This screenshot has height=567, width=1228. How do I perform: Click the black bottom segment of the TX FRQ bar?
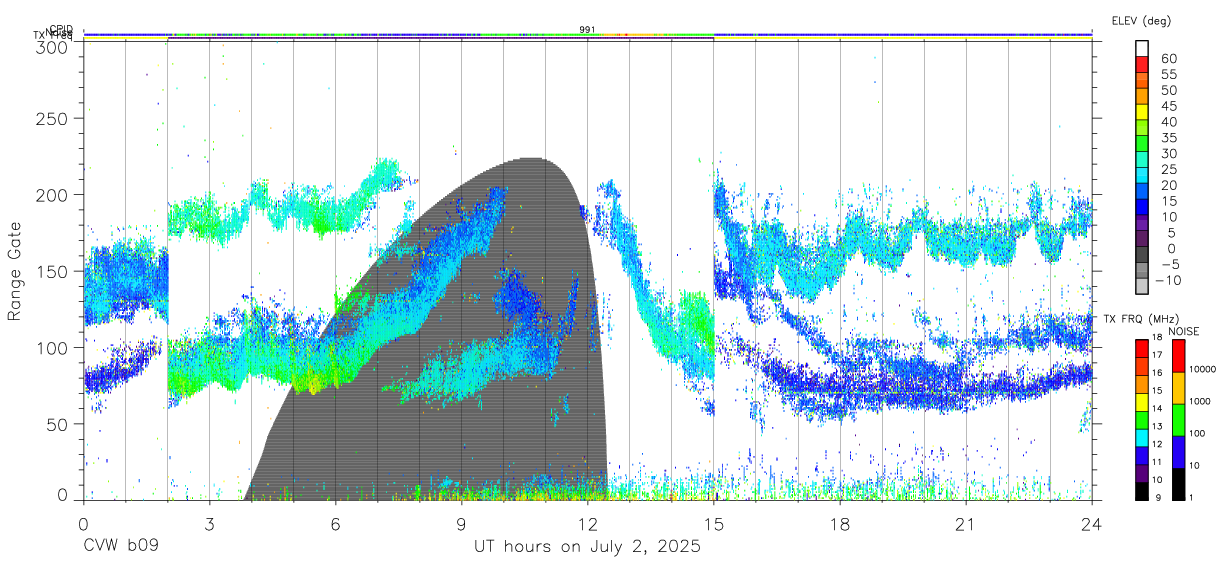tap(1142, 491)
